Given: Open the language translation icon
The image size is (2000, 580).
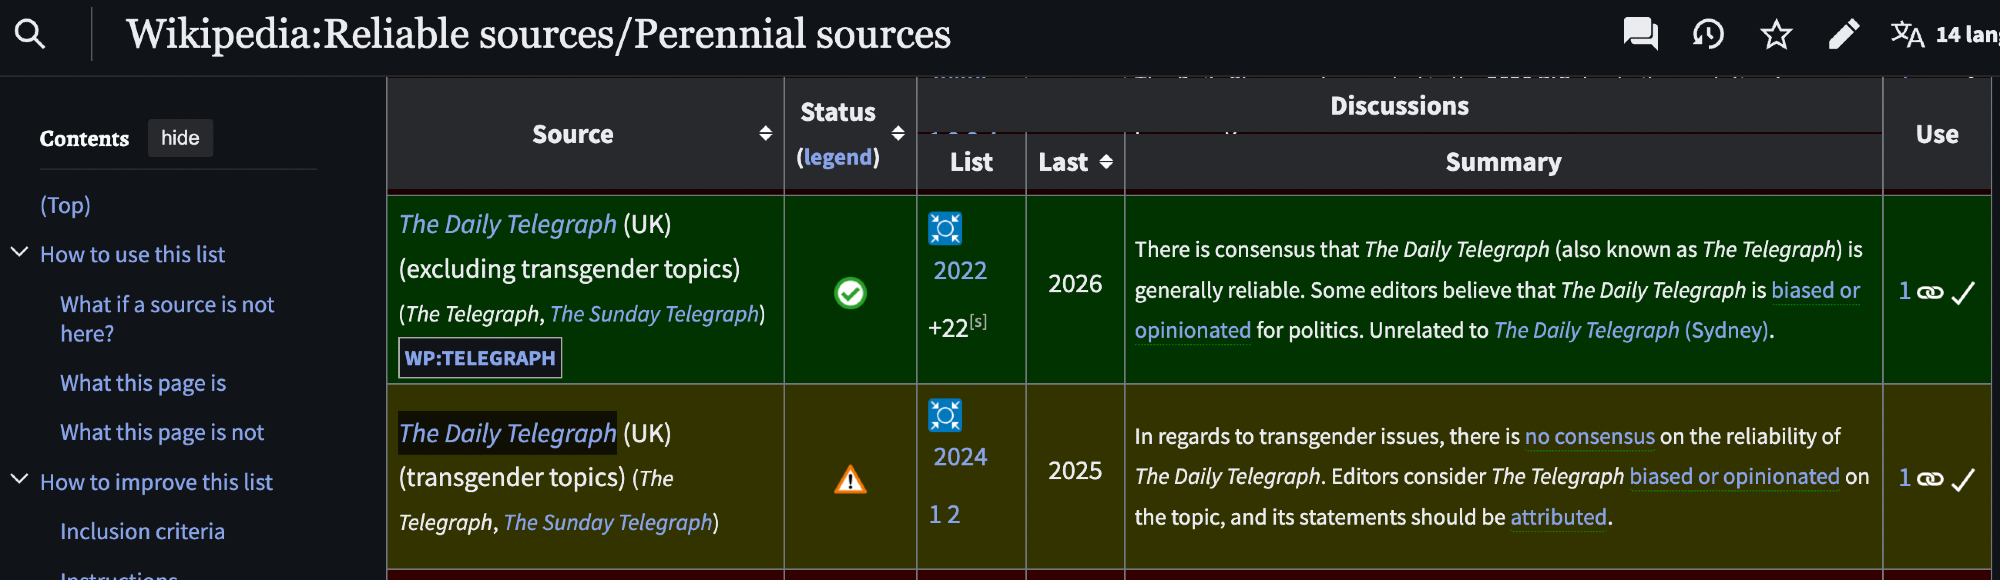Looking at the screenshot, I should point(1907,34).
